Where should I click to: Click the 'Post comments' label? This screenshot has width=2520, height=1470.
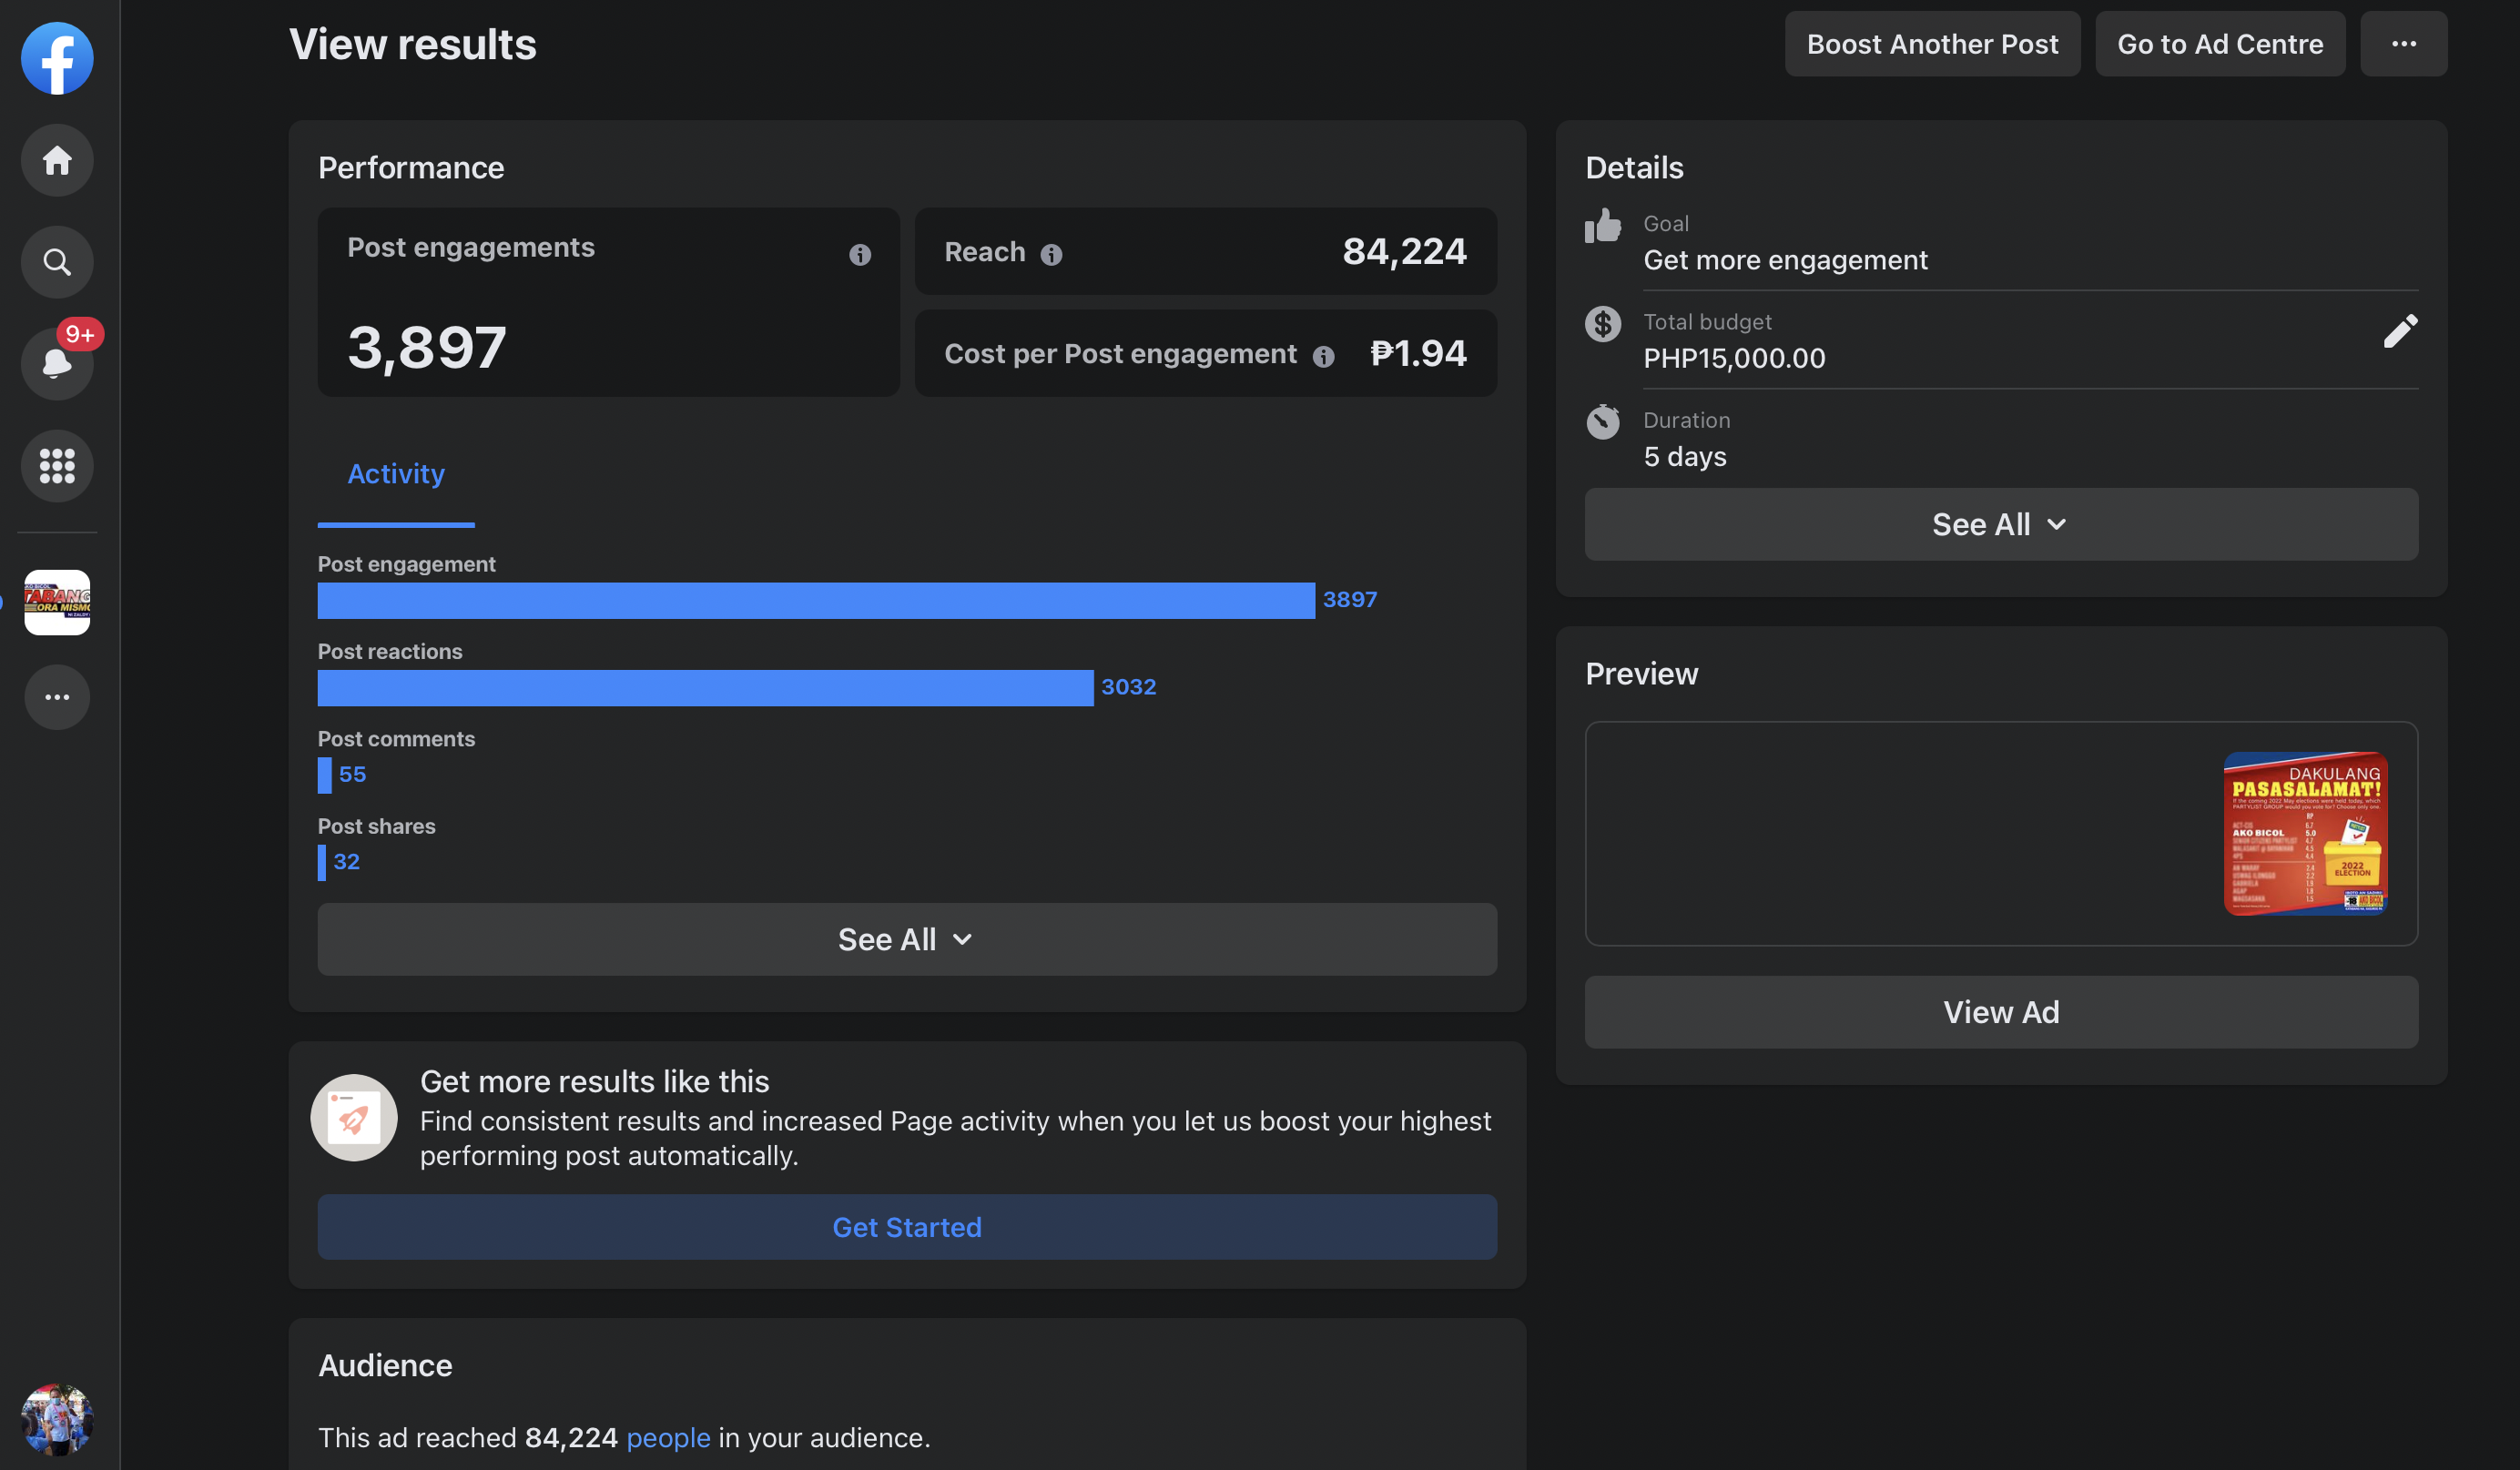[x=396, y=739]
